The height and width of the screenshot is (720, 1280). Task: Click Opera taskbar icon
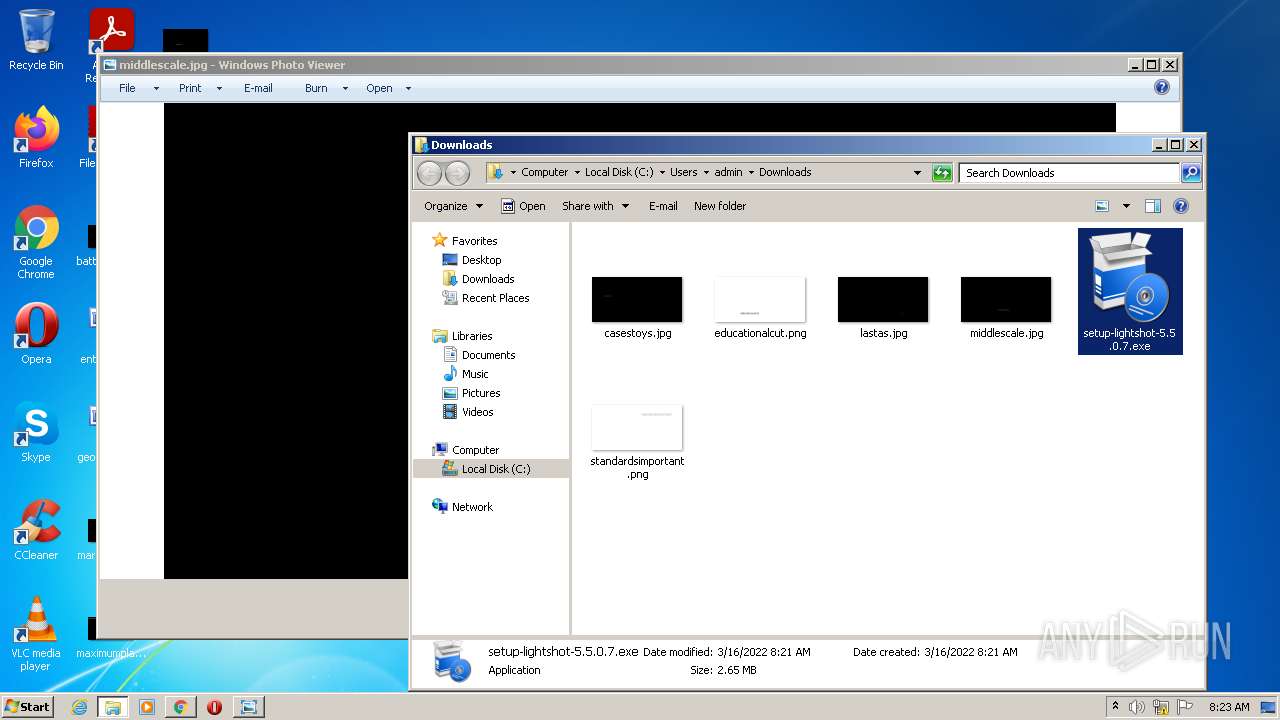pyautogui.click(x=214, y=707)
